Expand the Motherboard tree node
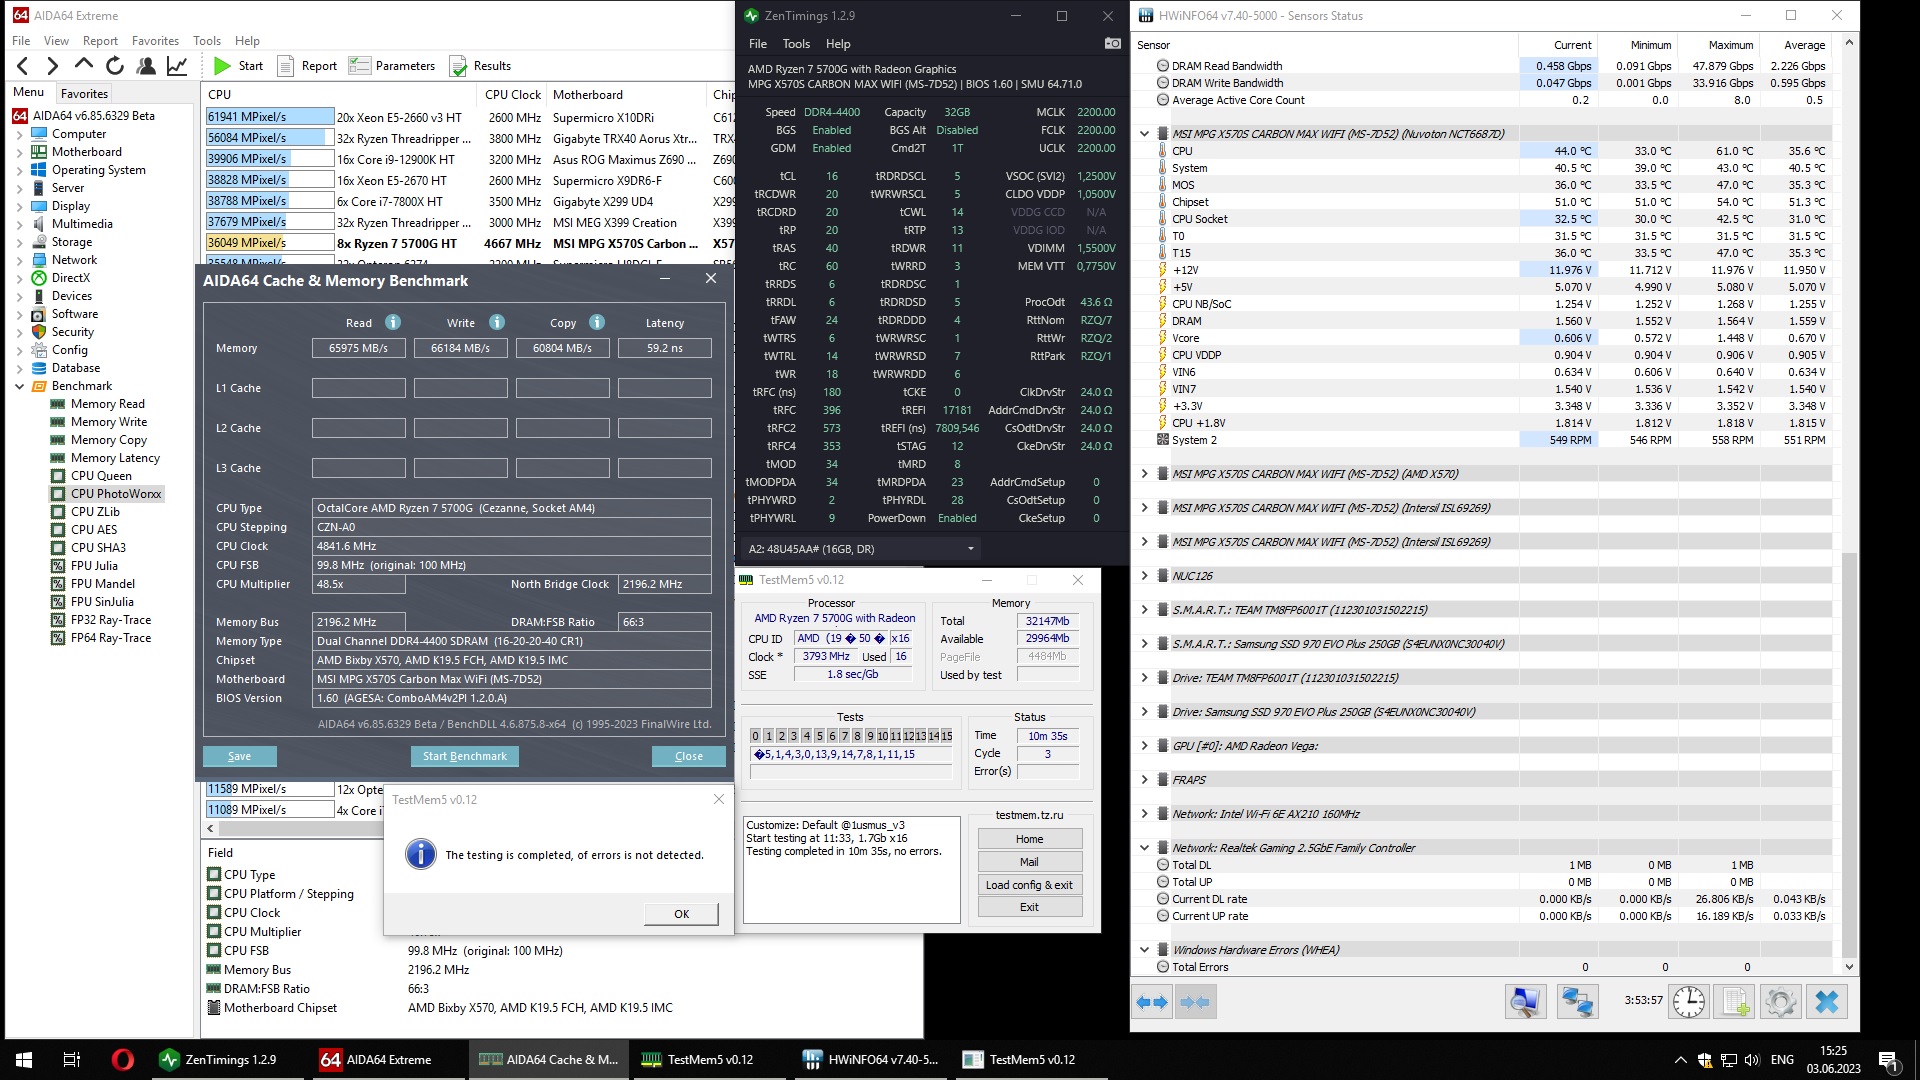The width and height of the screenshot is (1920, 1080). (x=19, y=152)
